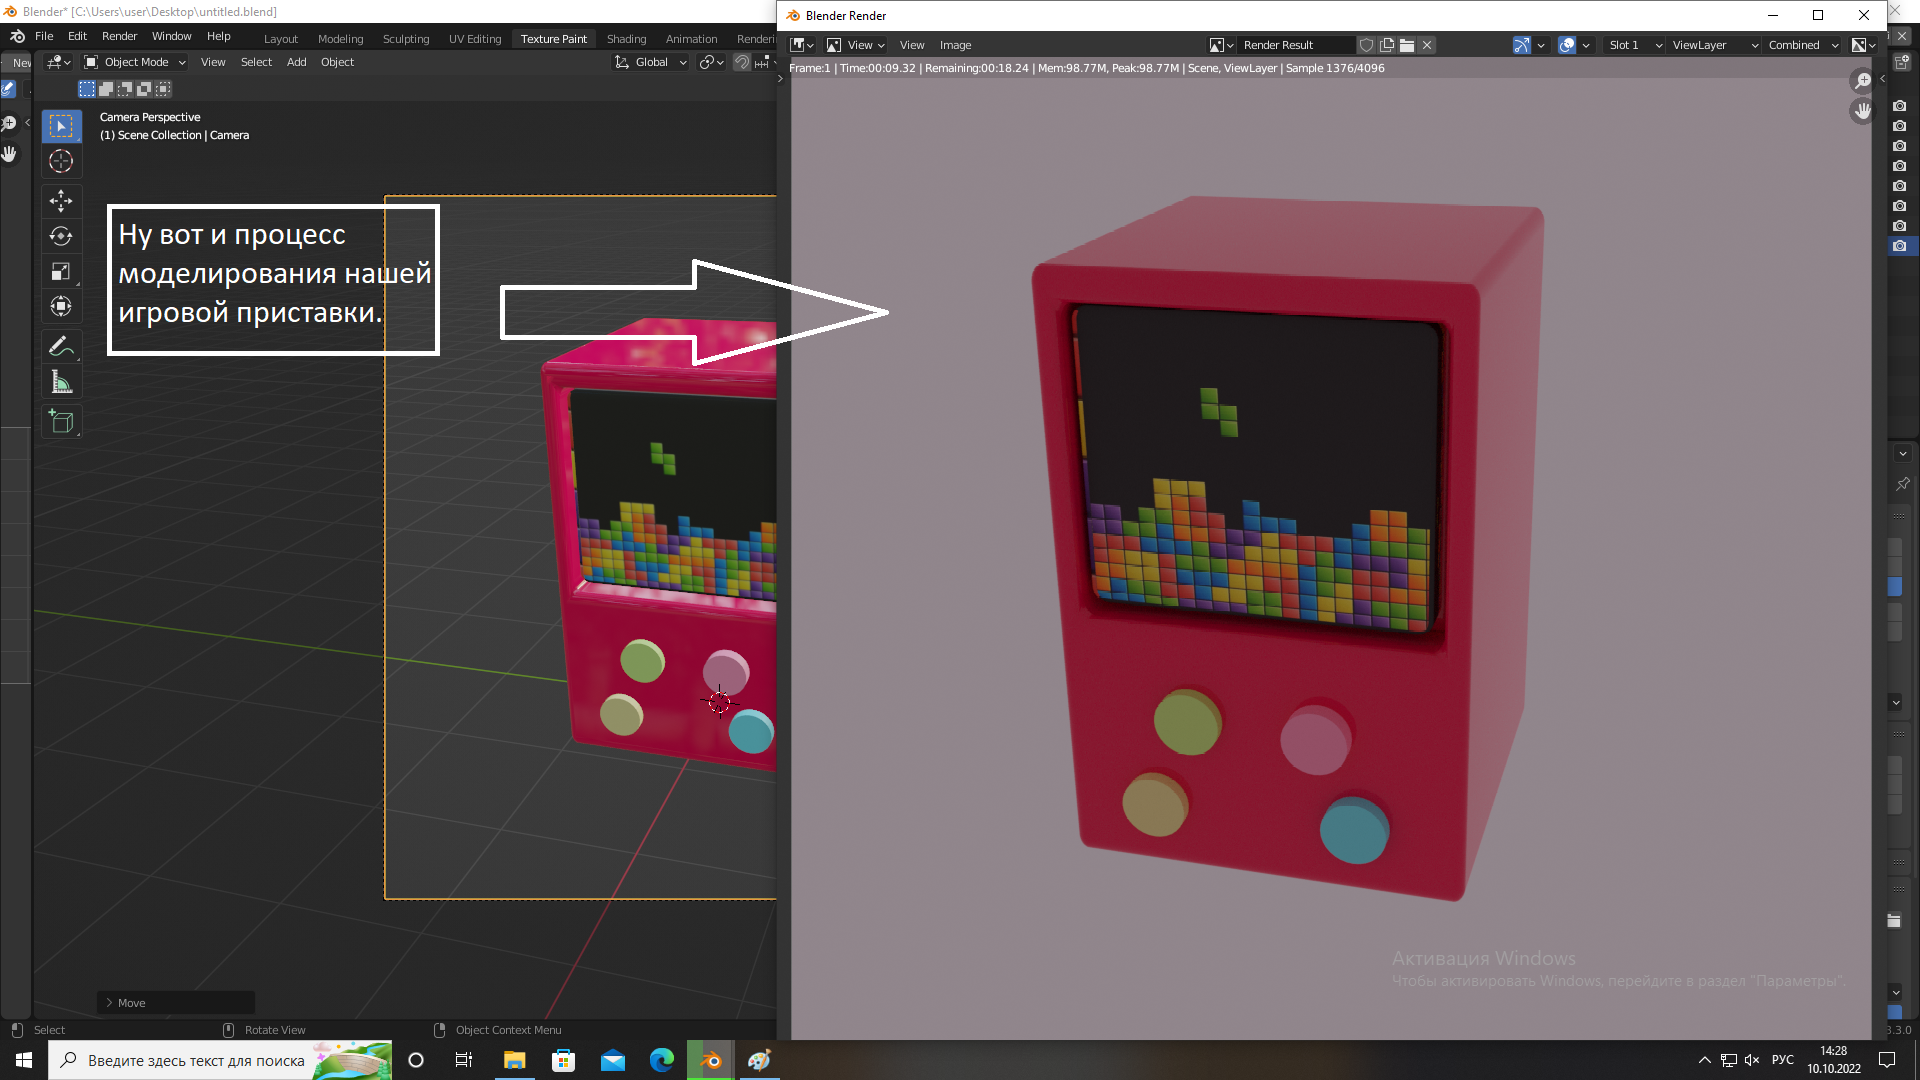Toggle snapping magnet in 3D viewport header

point(742,62)
